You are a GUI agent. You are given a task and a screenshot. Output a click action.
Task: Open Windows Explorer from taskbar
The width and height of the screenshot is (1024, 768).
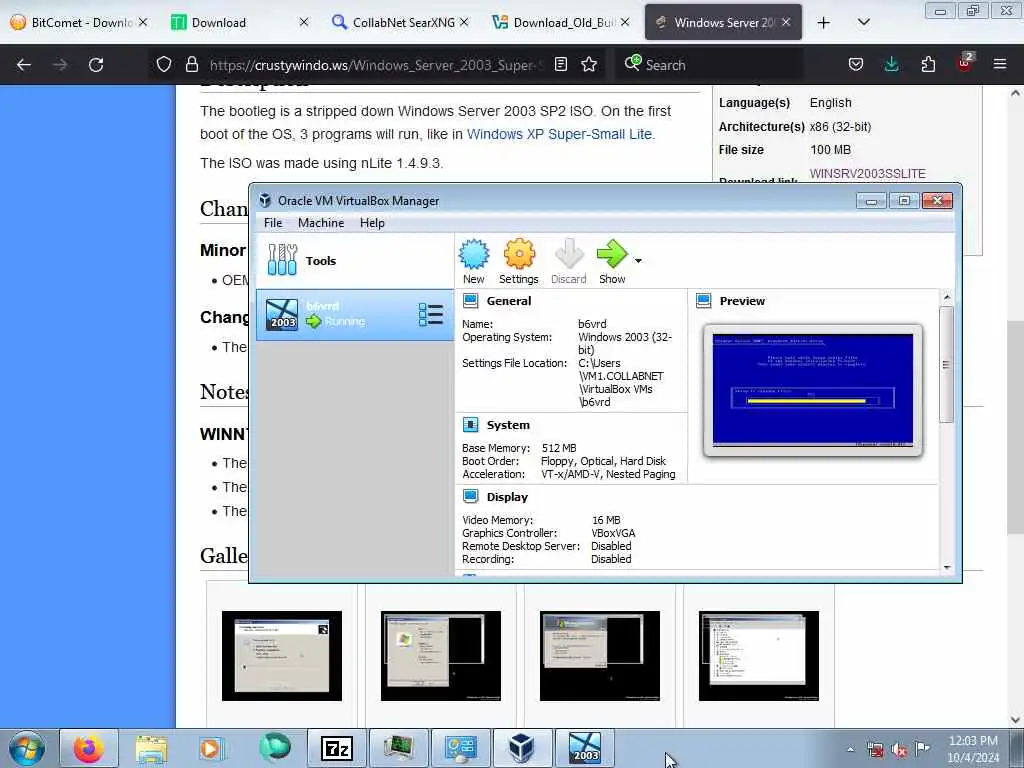coord(152,748)
